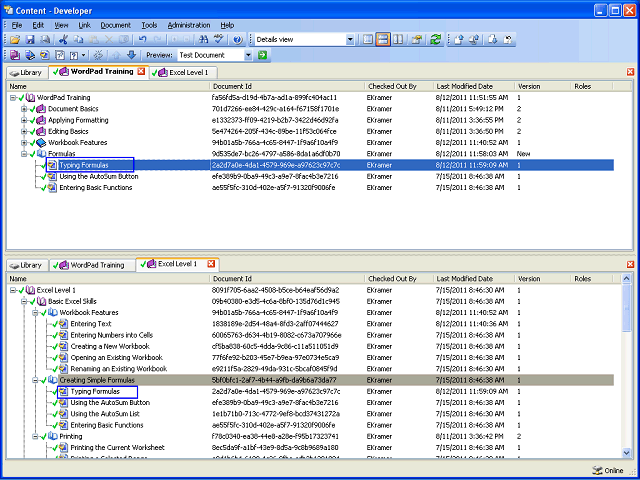Cut selection with the scissors icon
640x480 pixels.
(63, 40)
